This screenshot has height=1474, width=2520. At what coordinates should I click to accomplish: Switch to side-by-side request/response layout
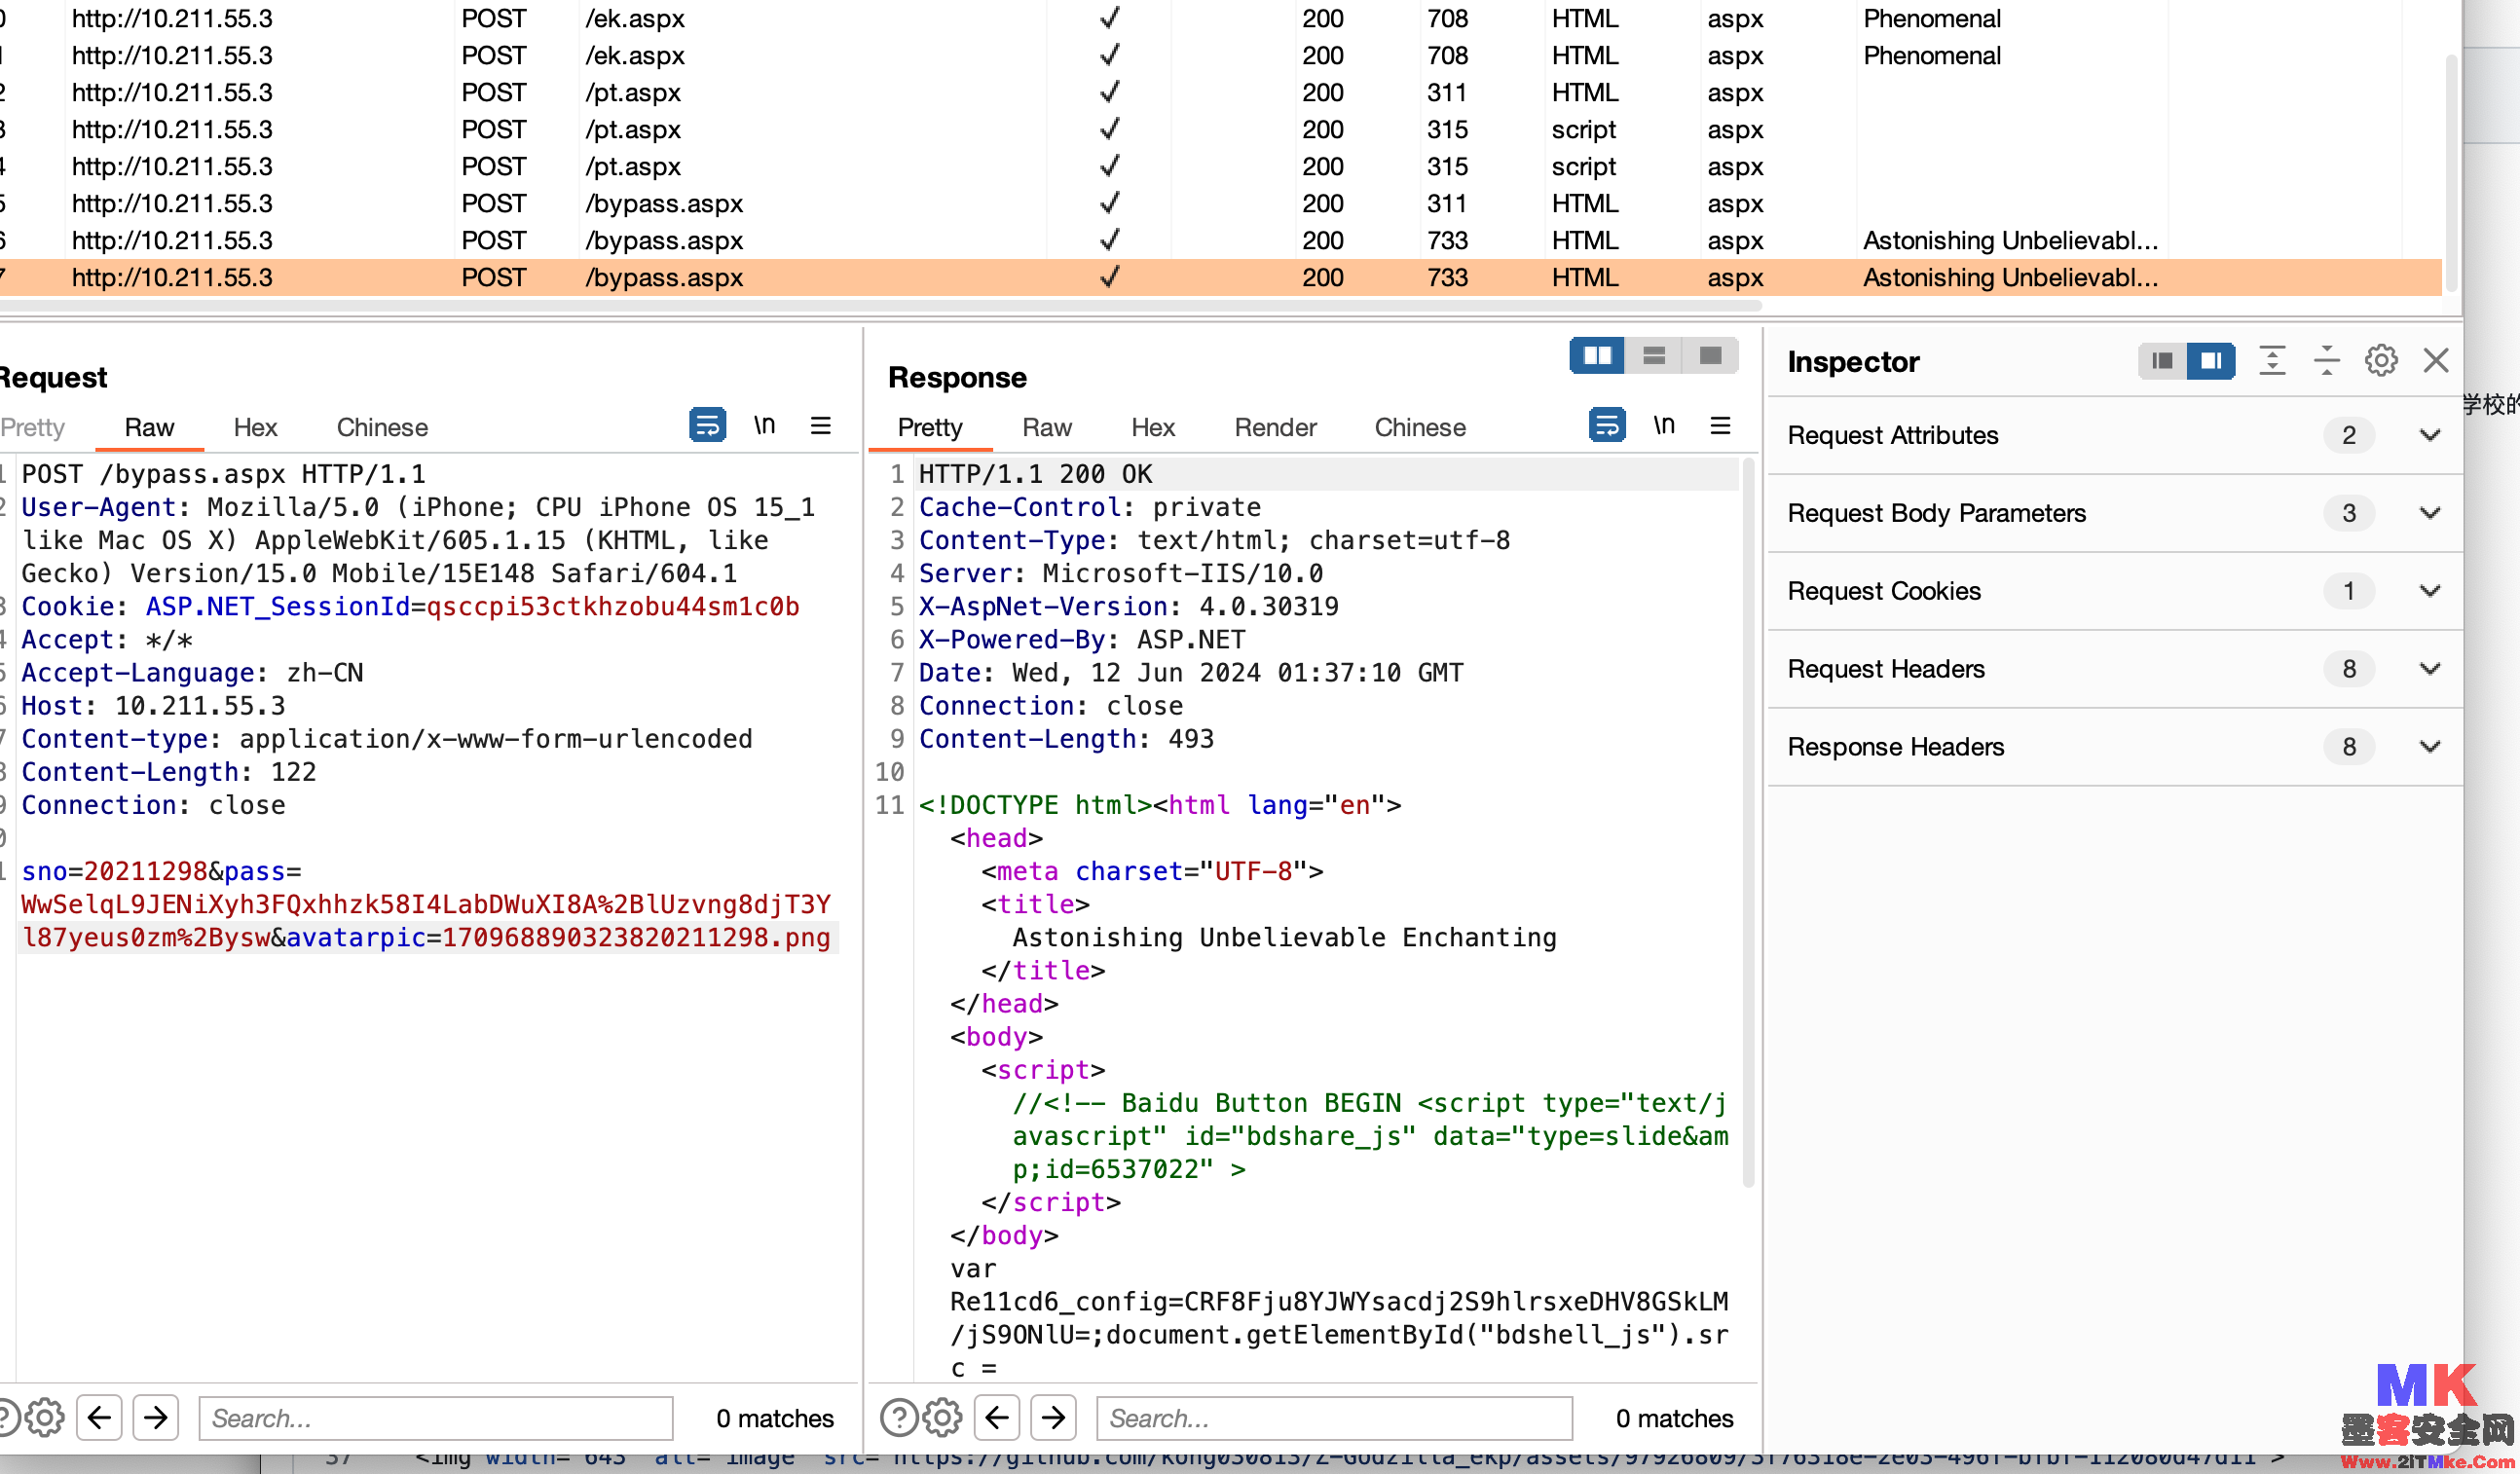1597,355
